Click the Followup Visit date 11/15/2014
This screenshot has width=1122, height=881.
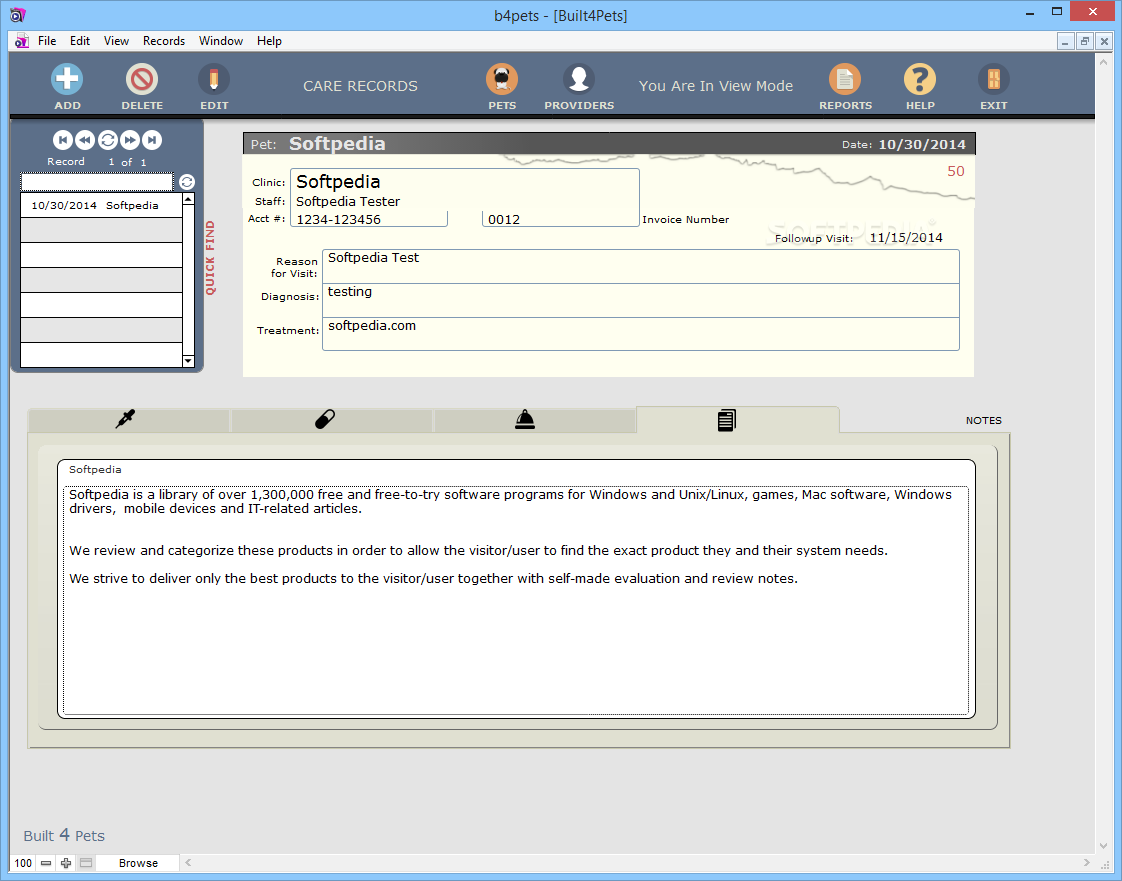coord(906,238)
